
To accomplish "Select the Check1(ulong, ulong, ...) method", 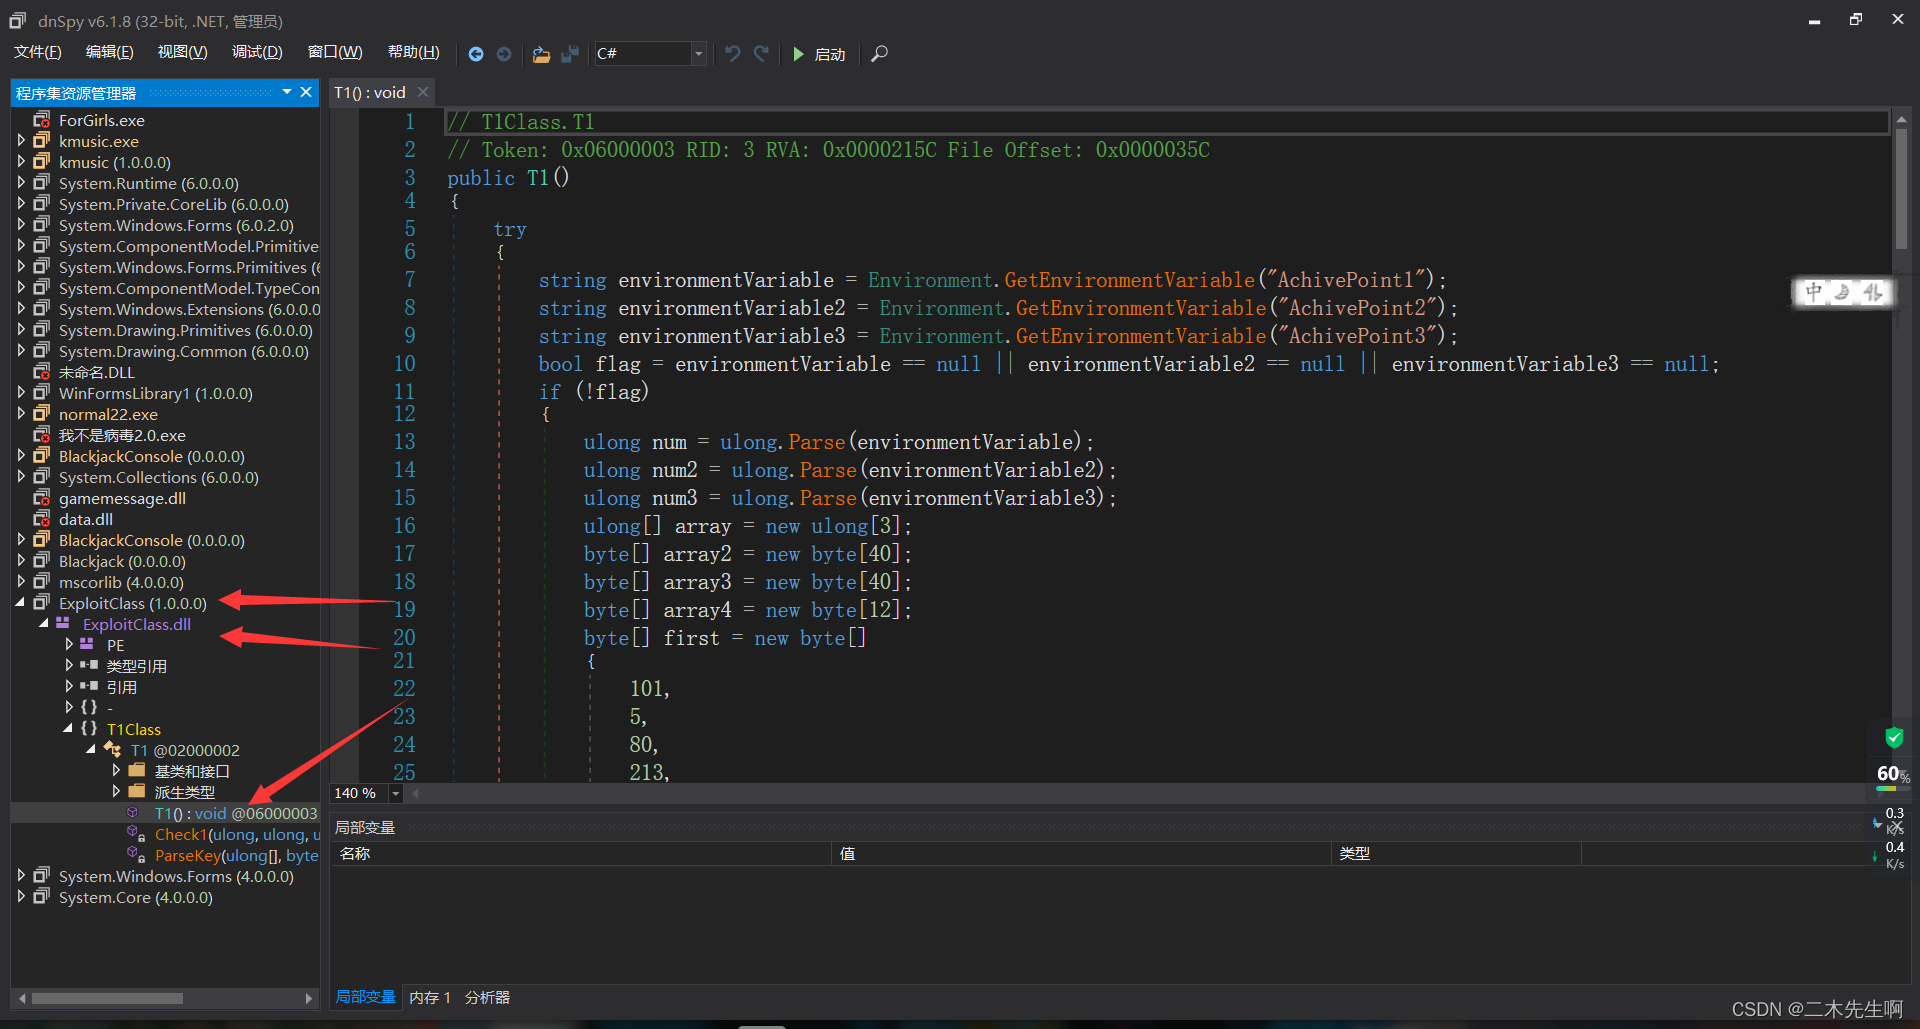I will coord(237,834).
